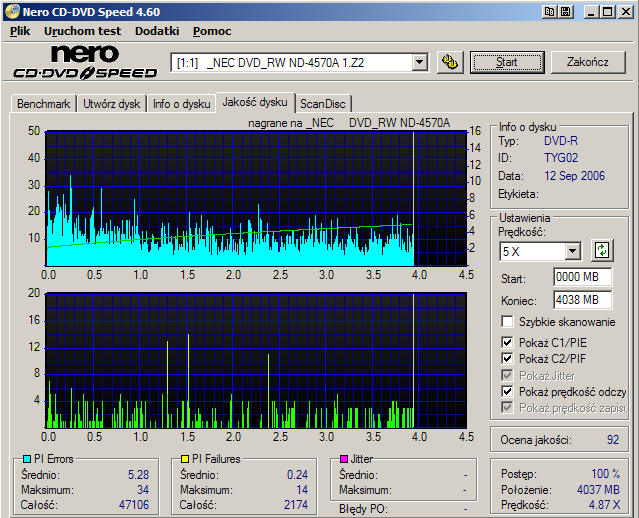Click the PI Failures Średnio value 0.24
The width and height of the screenshot is (639, 518).
click(x=297, y=475)
